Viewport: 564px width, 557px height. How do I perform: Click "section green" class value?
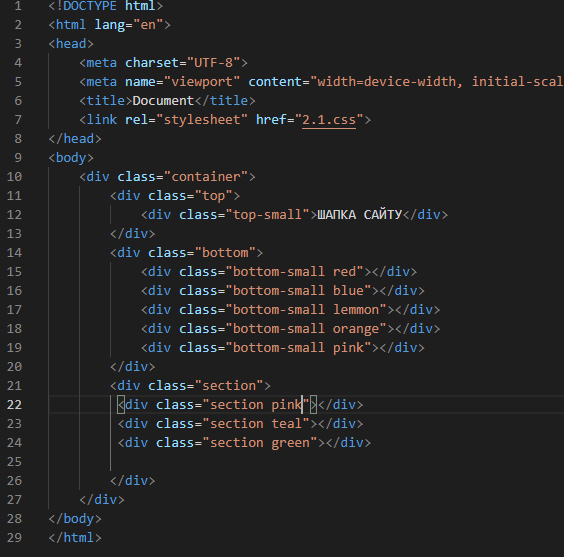[260, 443]
